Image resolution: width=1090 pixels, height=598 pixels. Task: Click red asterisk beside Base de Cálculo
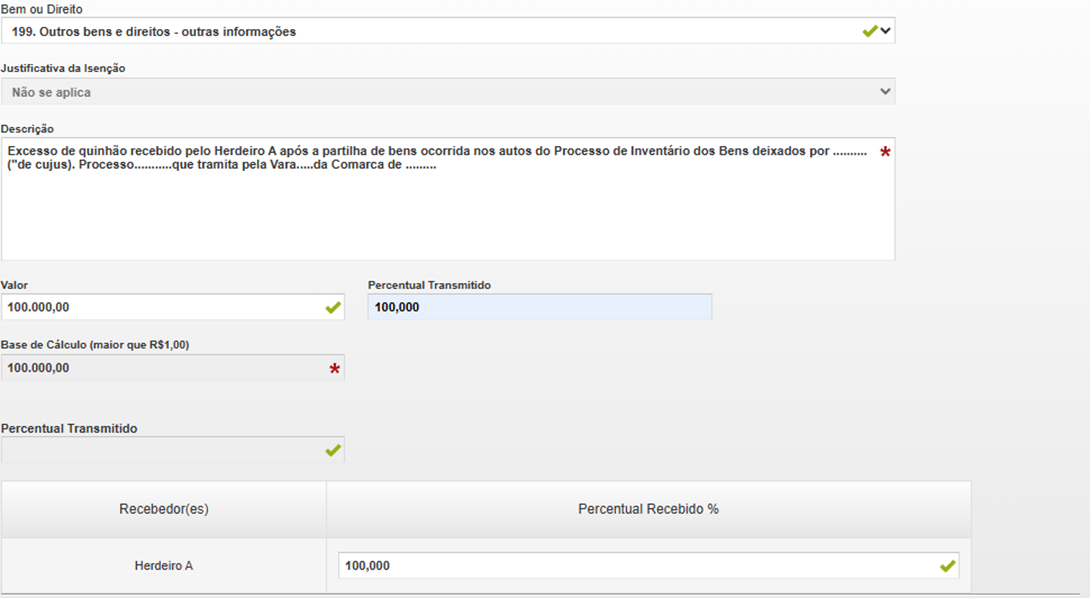click(x=335, y=370)
